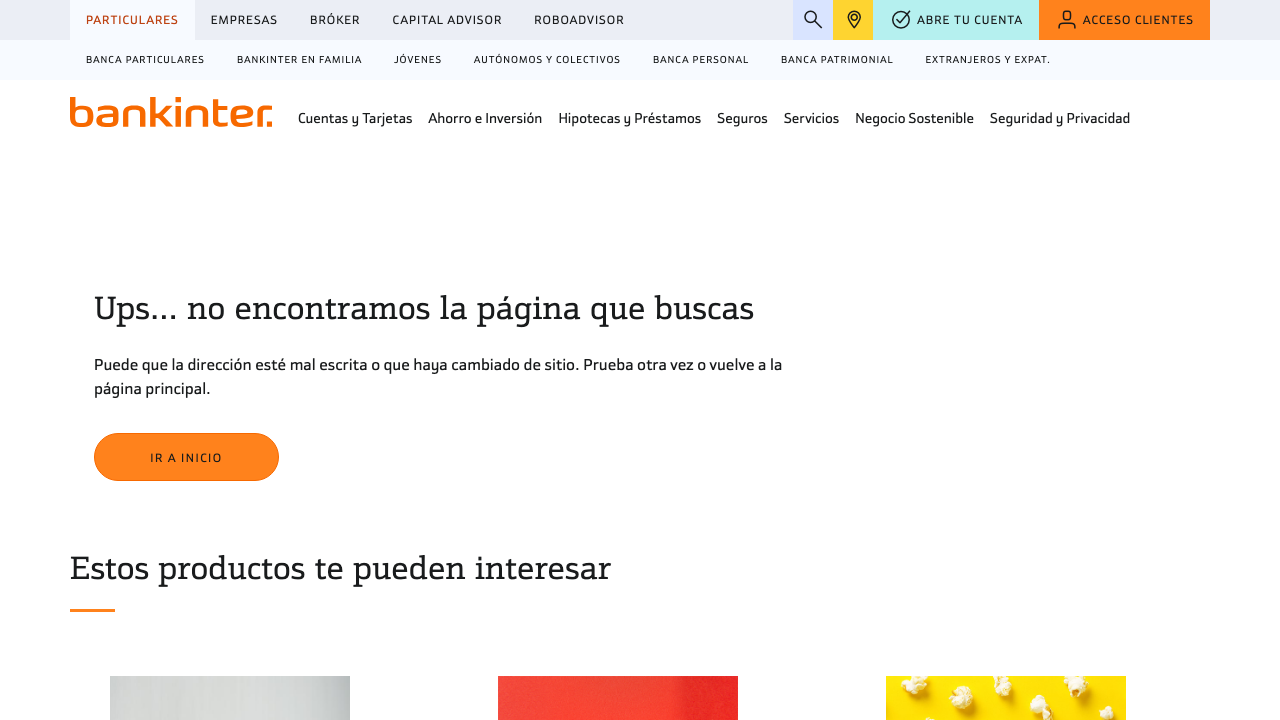Viewport: 1280px width, 720px height.
Task: Click the Bankinter logo
Action: point(171,112)
